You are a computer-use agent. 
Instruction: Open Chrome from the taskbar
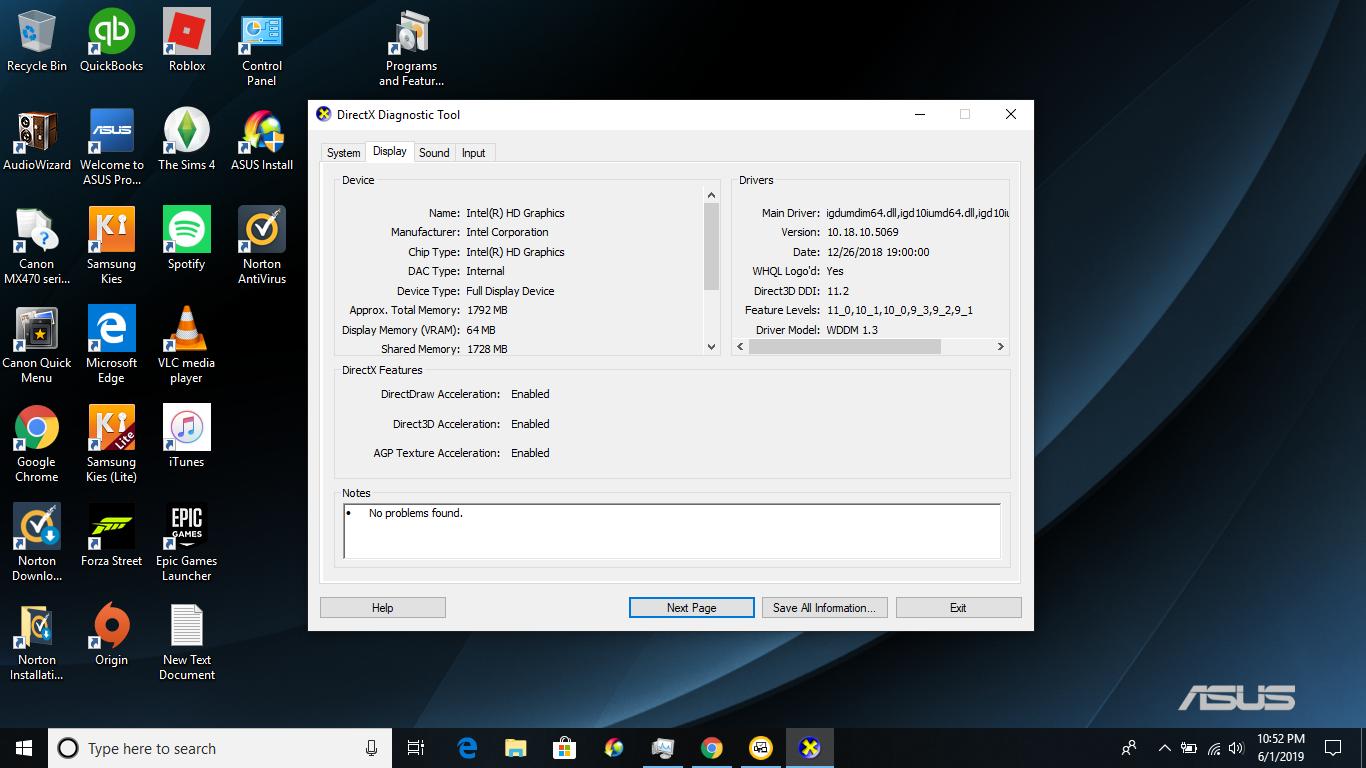point(711,748)
